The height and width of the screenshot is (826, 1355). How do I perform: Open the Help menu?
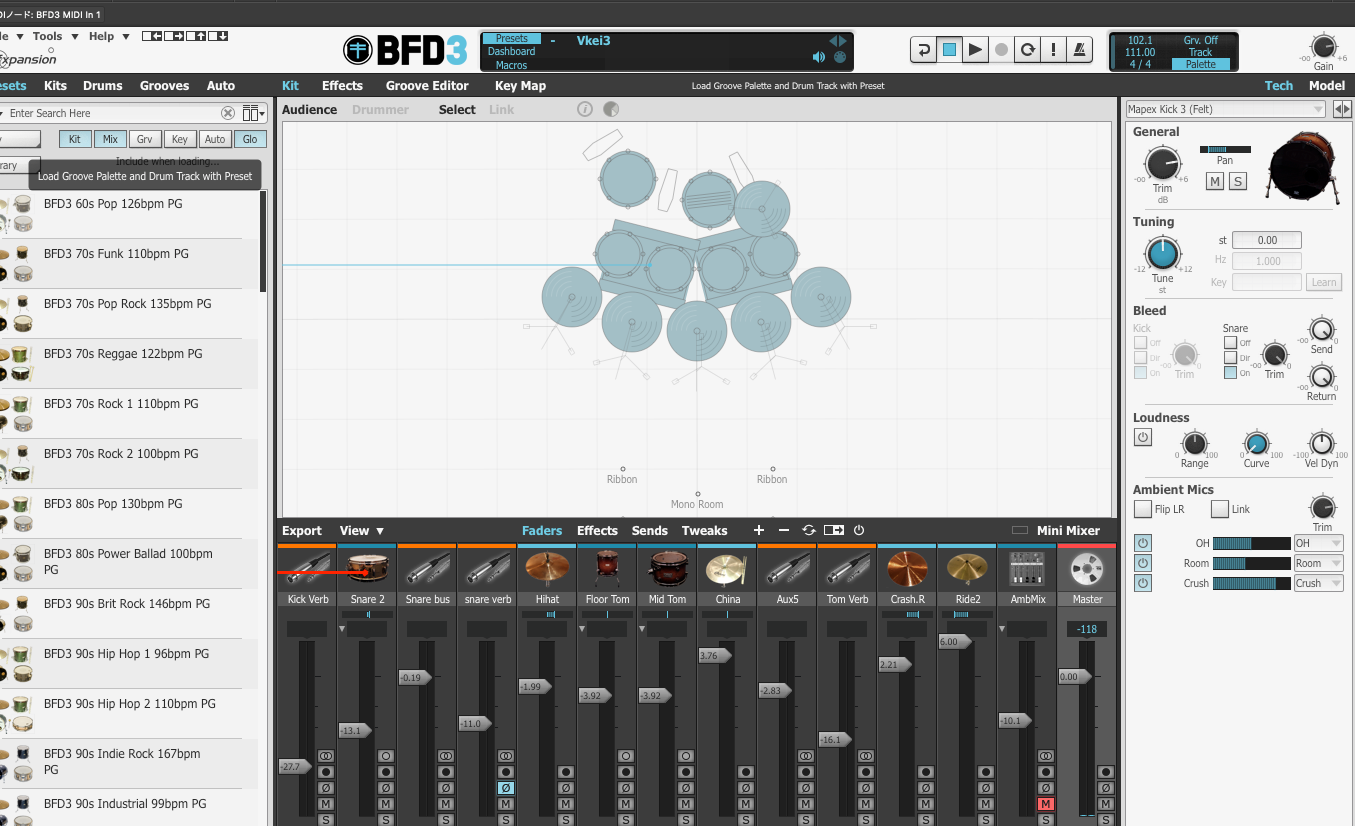point(110,36)
